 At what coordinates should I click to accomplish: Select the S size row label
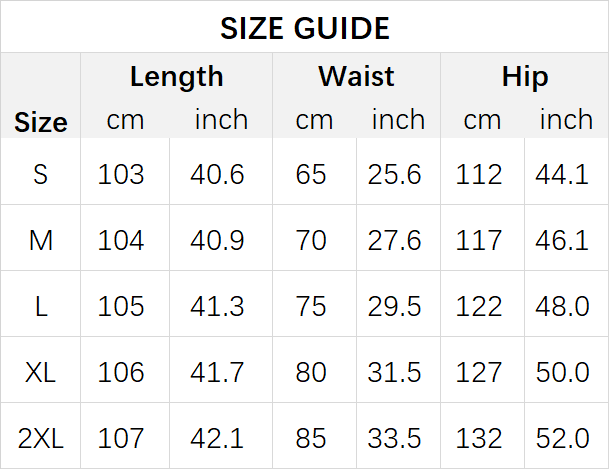coord(41,174)
